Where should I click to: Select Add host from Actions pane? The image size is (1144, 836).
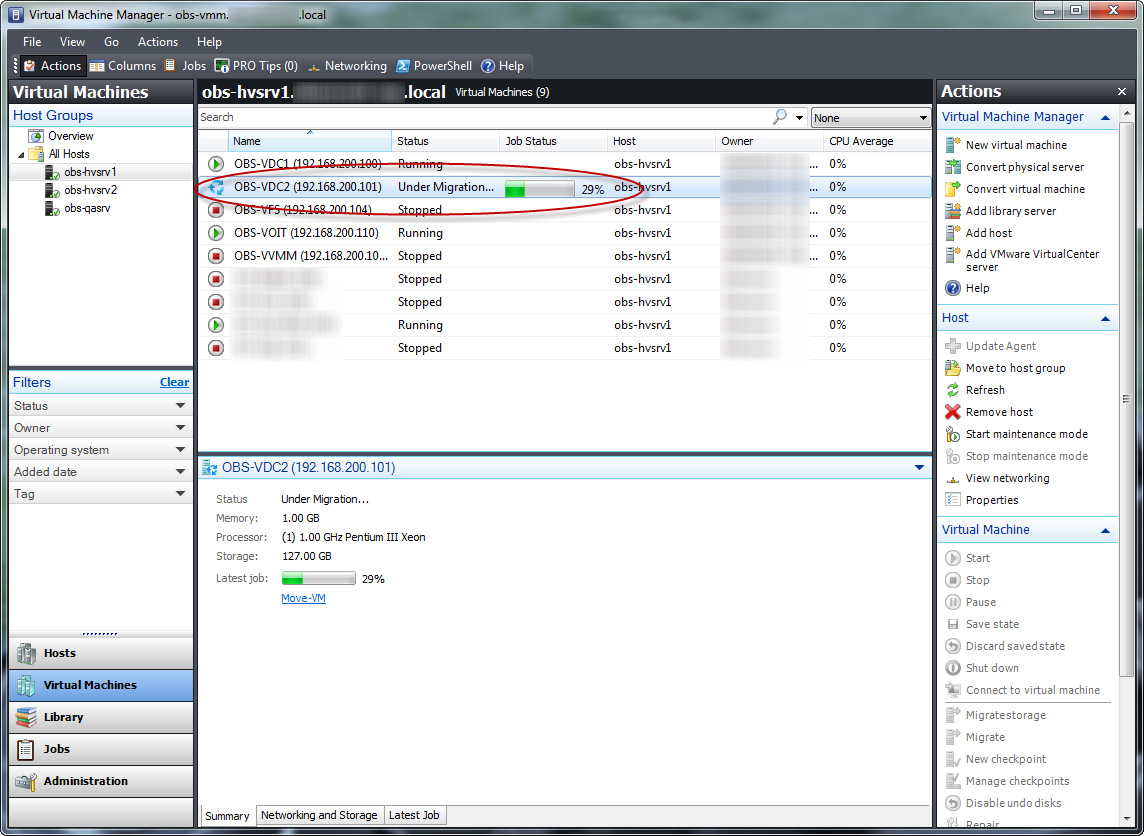tap(990, 232)
